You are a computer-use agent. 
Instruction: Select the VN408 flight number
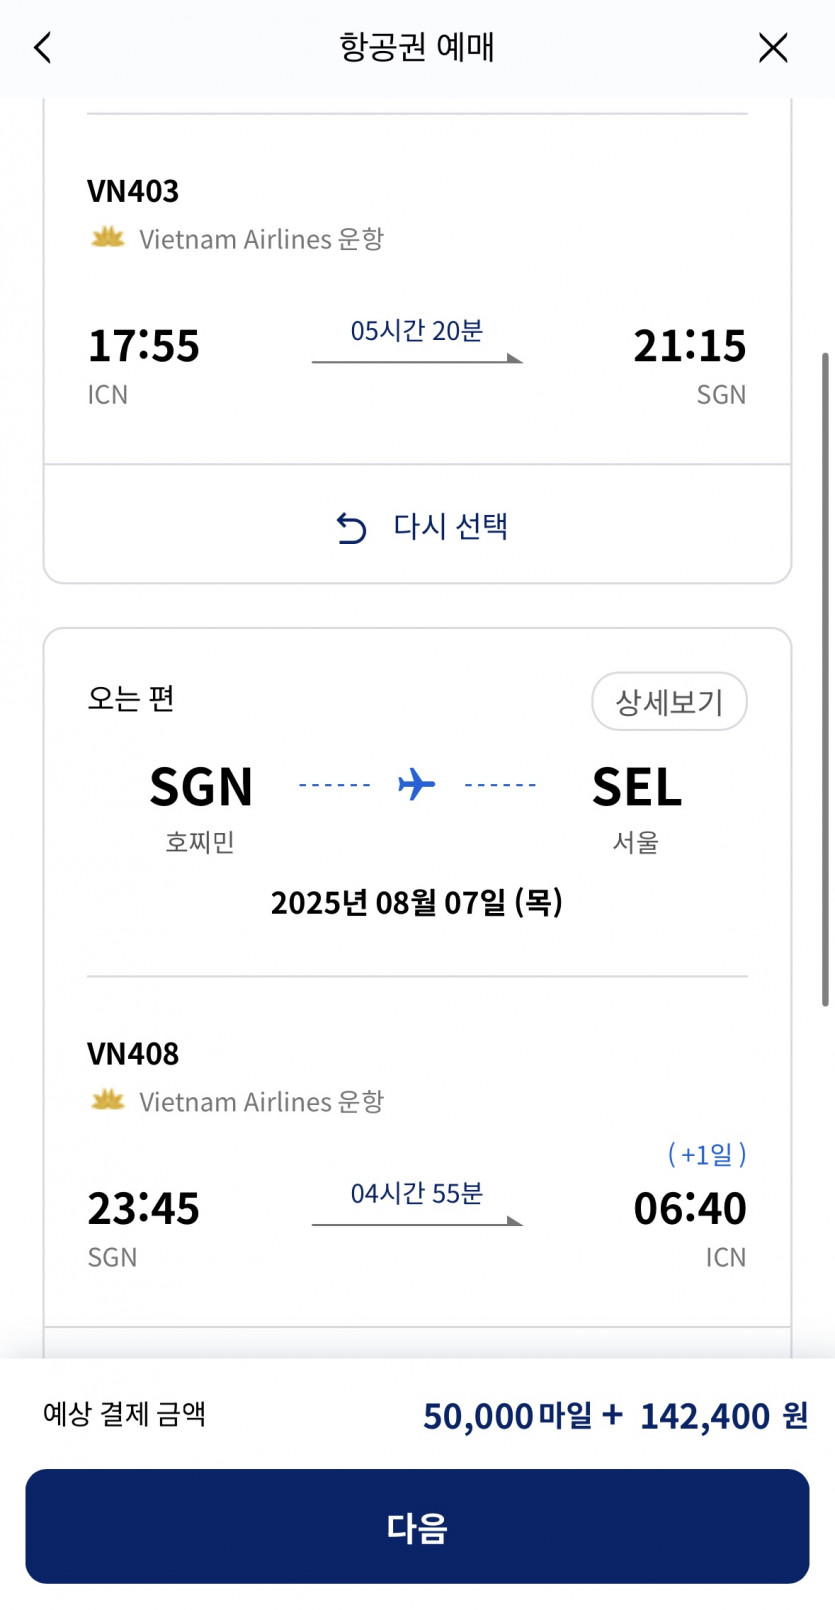[133, 1053]
